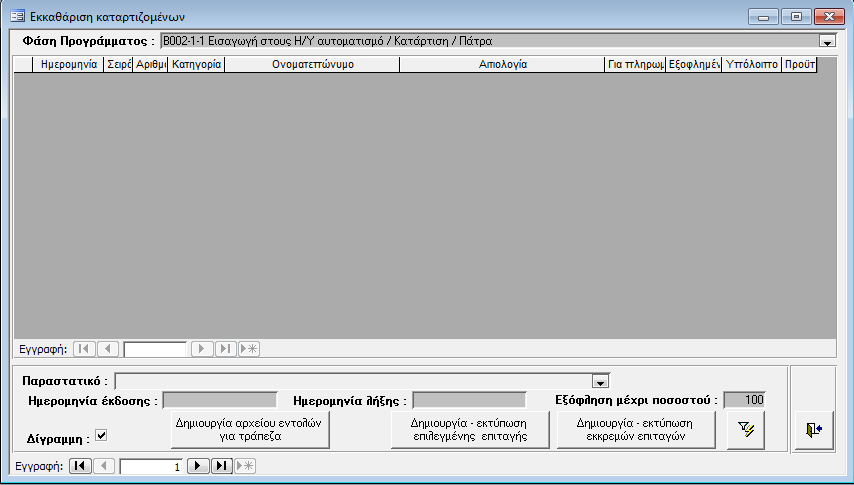The image size is (854, 485).
Task: Jump to last record in bottom navigator
Action: click(222, 466)
